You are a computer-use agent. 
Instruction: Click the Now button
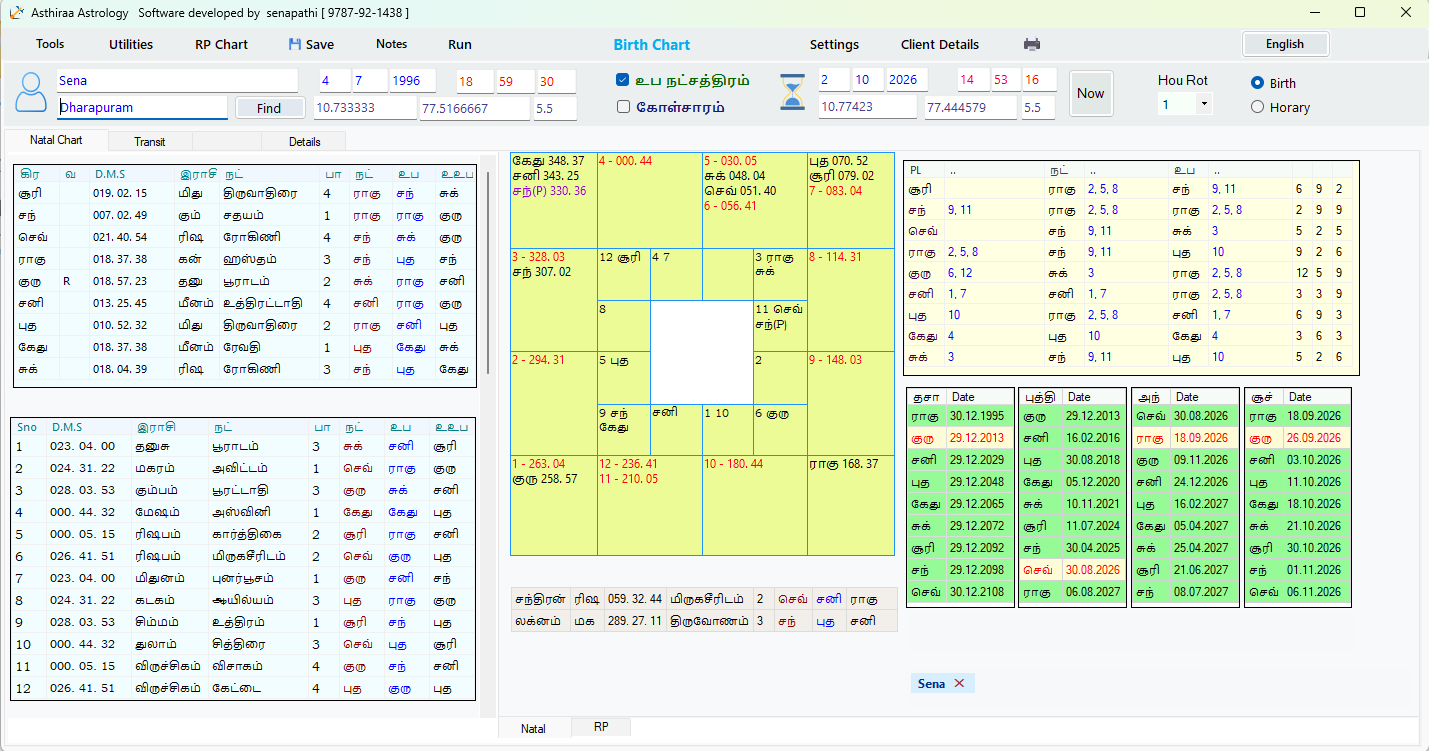[1091, 94]
